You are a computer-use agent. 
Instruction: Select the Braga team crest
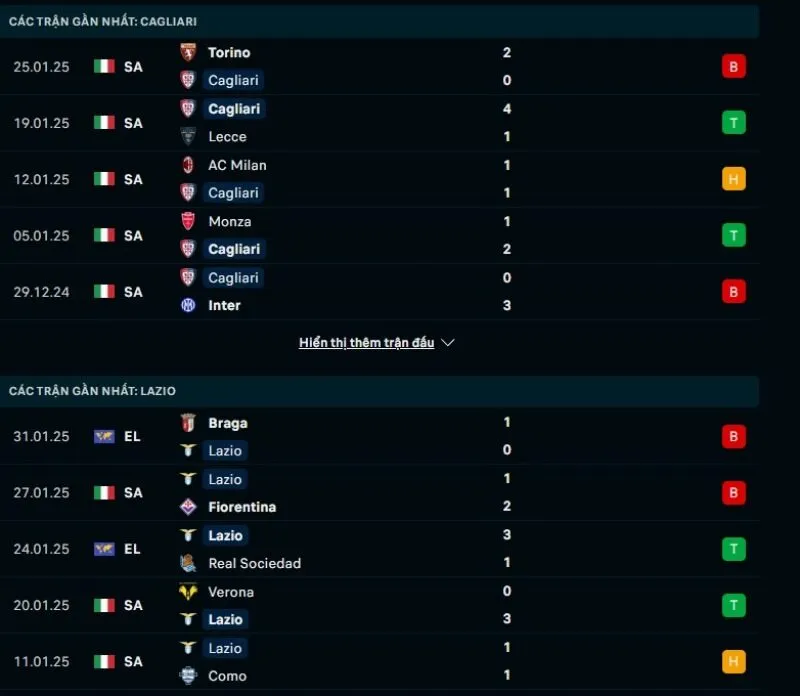(x=188, y=423)
